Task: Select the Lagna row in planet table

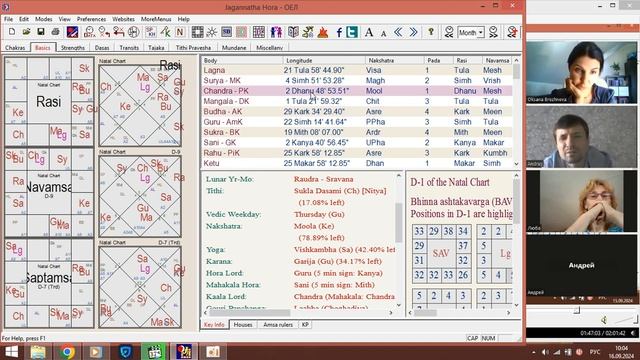Action: click(357, 70)
